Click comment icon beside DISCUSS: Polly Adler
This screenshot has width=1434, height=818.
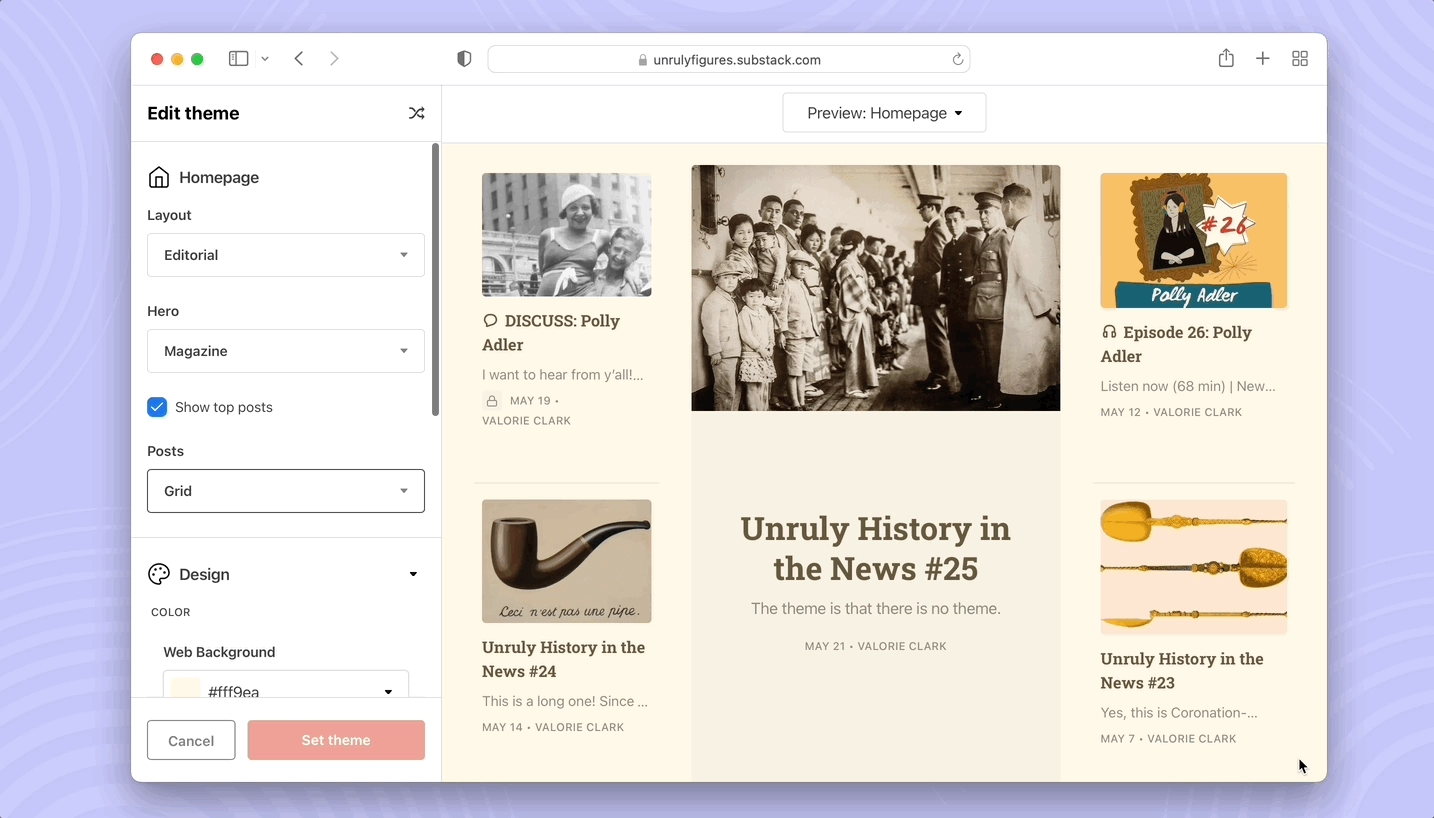point(490,321)
